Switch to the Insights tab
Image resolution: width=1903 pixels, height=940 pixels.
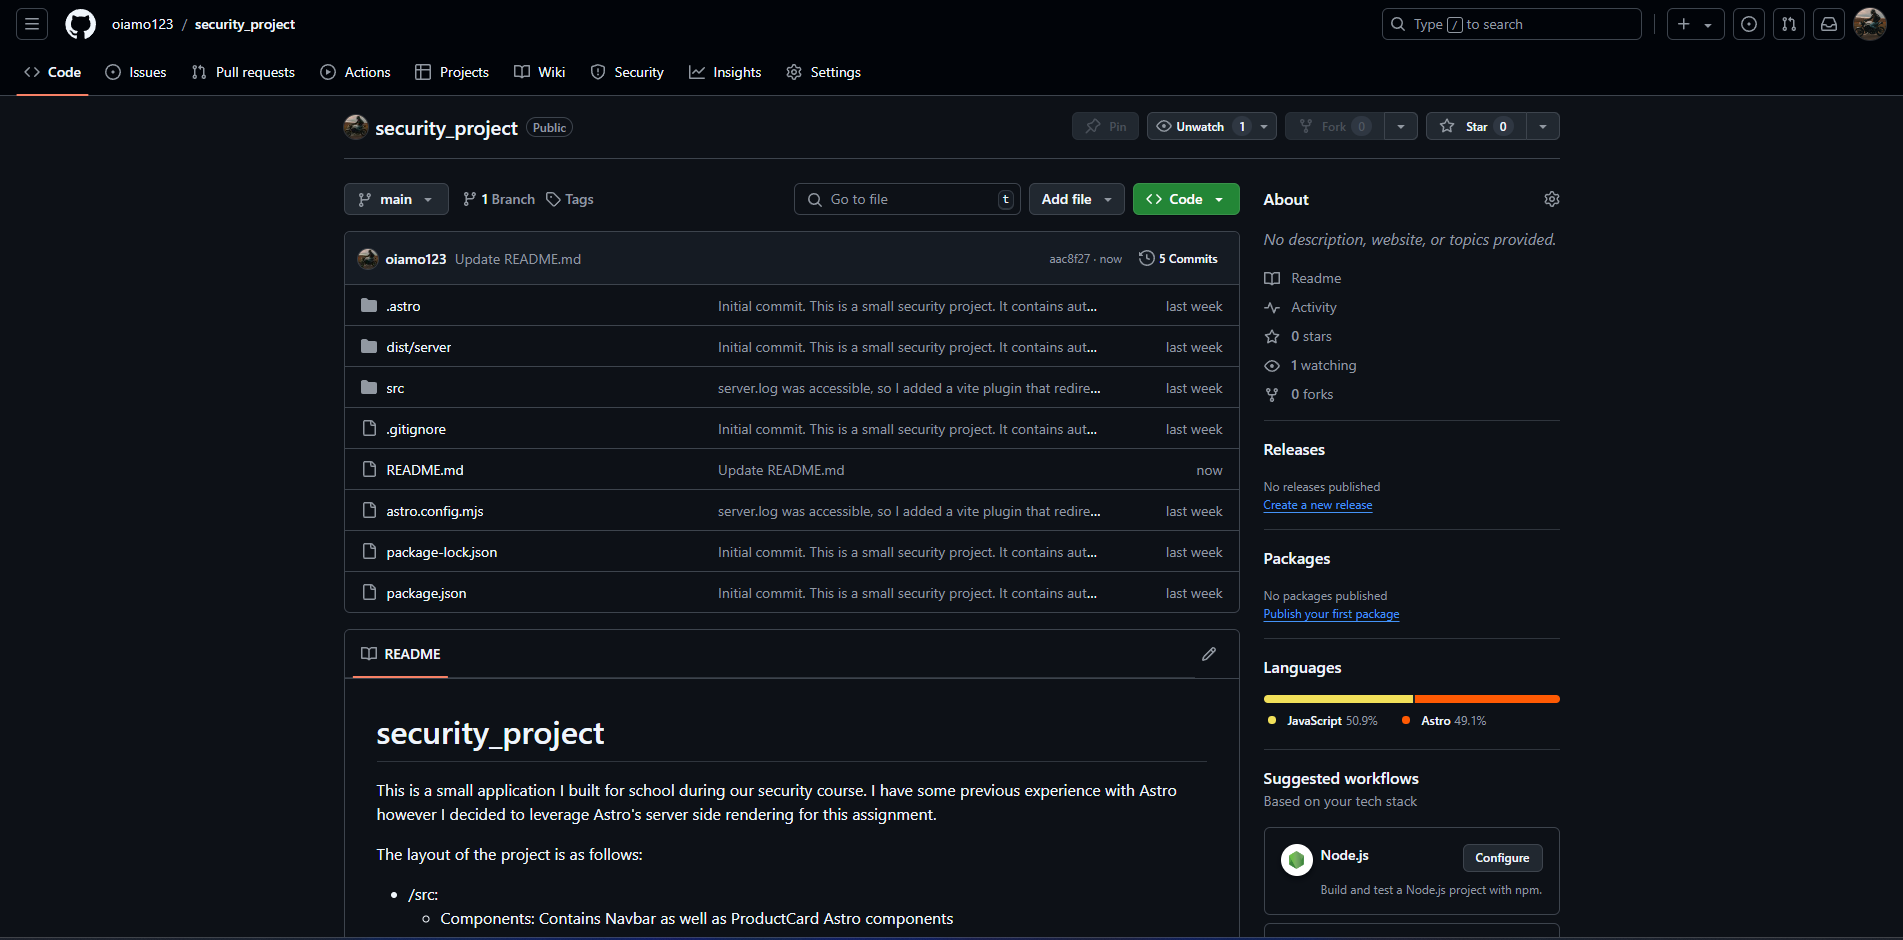725,72
